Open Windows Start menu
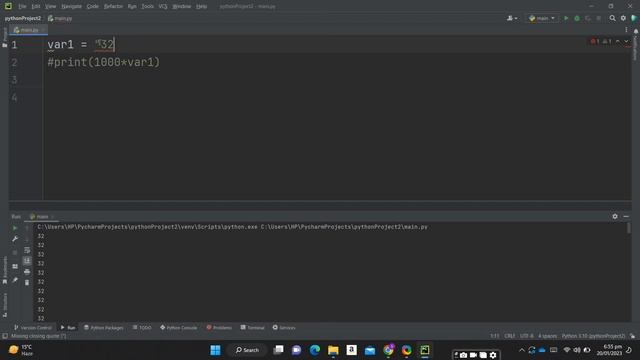 pyautogui.click(x=216, y=350)
